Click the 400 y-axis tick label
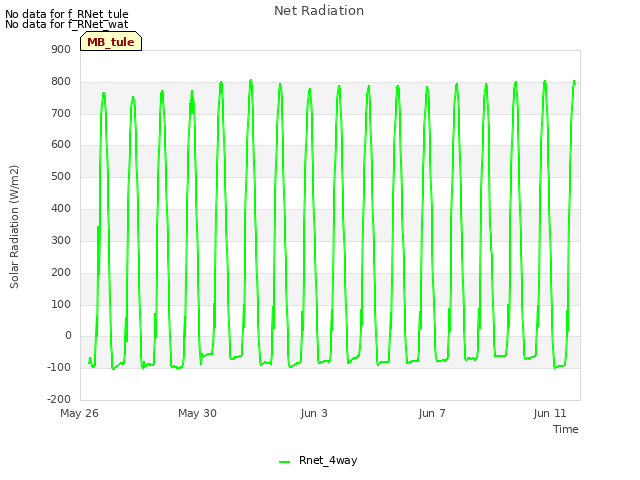Image resolution: width=640 pixels, height=480 pixels. pyautogui.click(x=61, y=209)
